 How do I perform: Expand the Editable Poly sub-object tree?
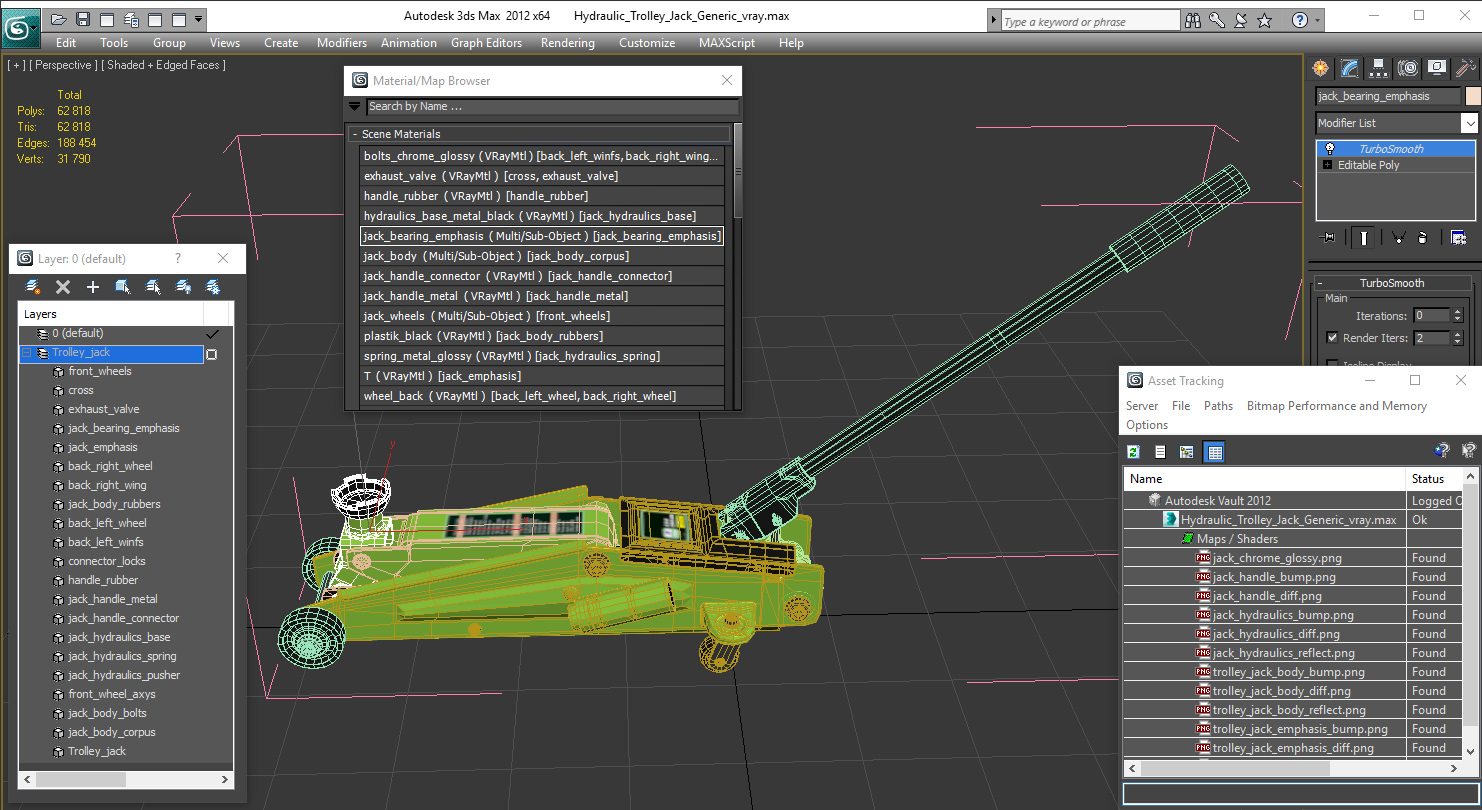coord(1328,165)
